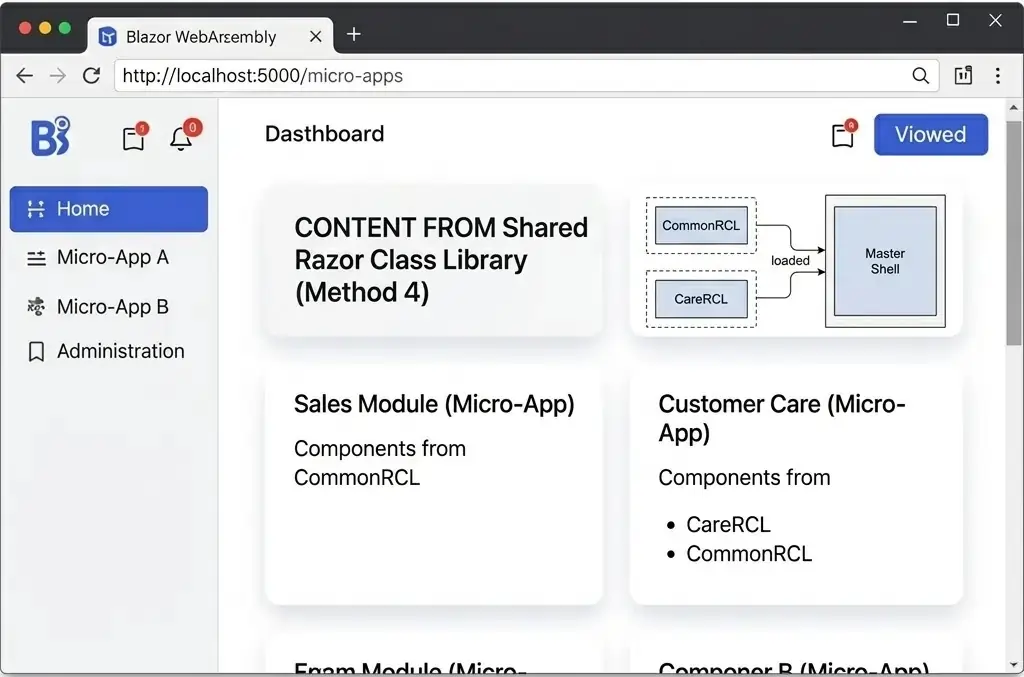Close the browser window with X
The image size is (1024, 677).
click(x=995, y=20)
